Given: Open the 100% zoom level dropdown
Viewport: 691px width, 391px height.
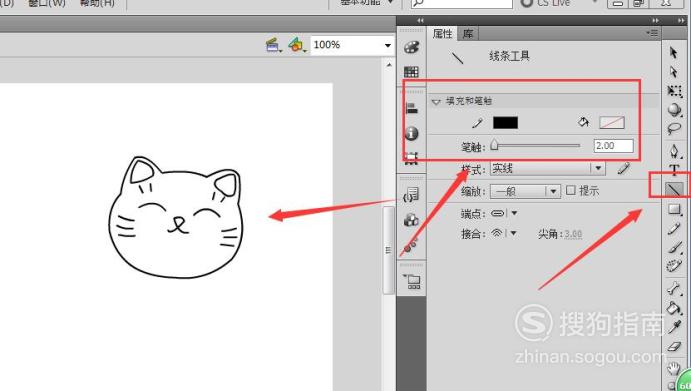Looking at the screenshot, I should point(352,45).
